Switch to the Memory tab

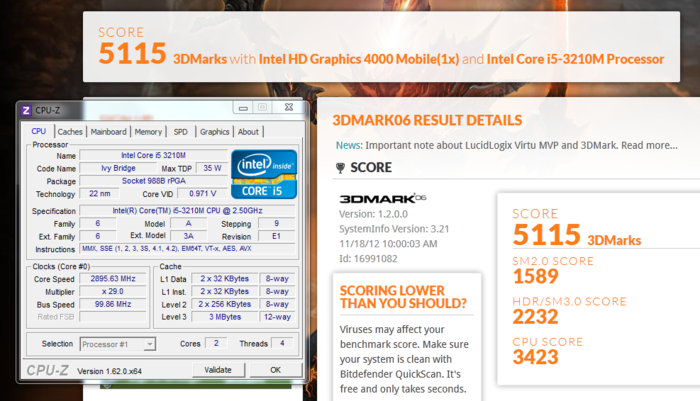148,132
